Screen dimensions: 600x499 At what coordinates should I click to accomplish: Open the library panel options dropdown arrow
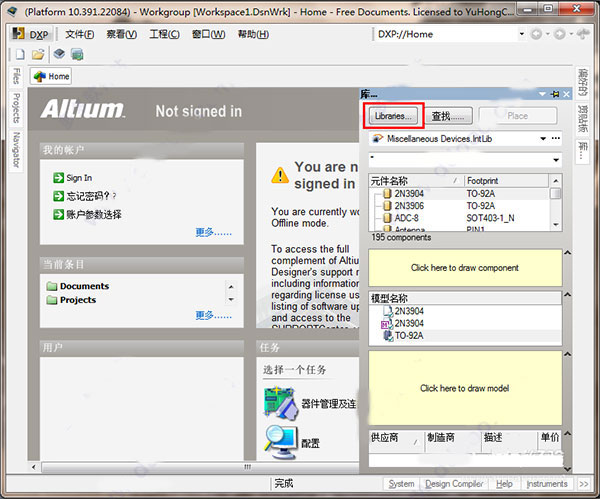pyautogui.click(x=542, y=94)
